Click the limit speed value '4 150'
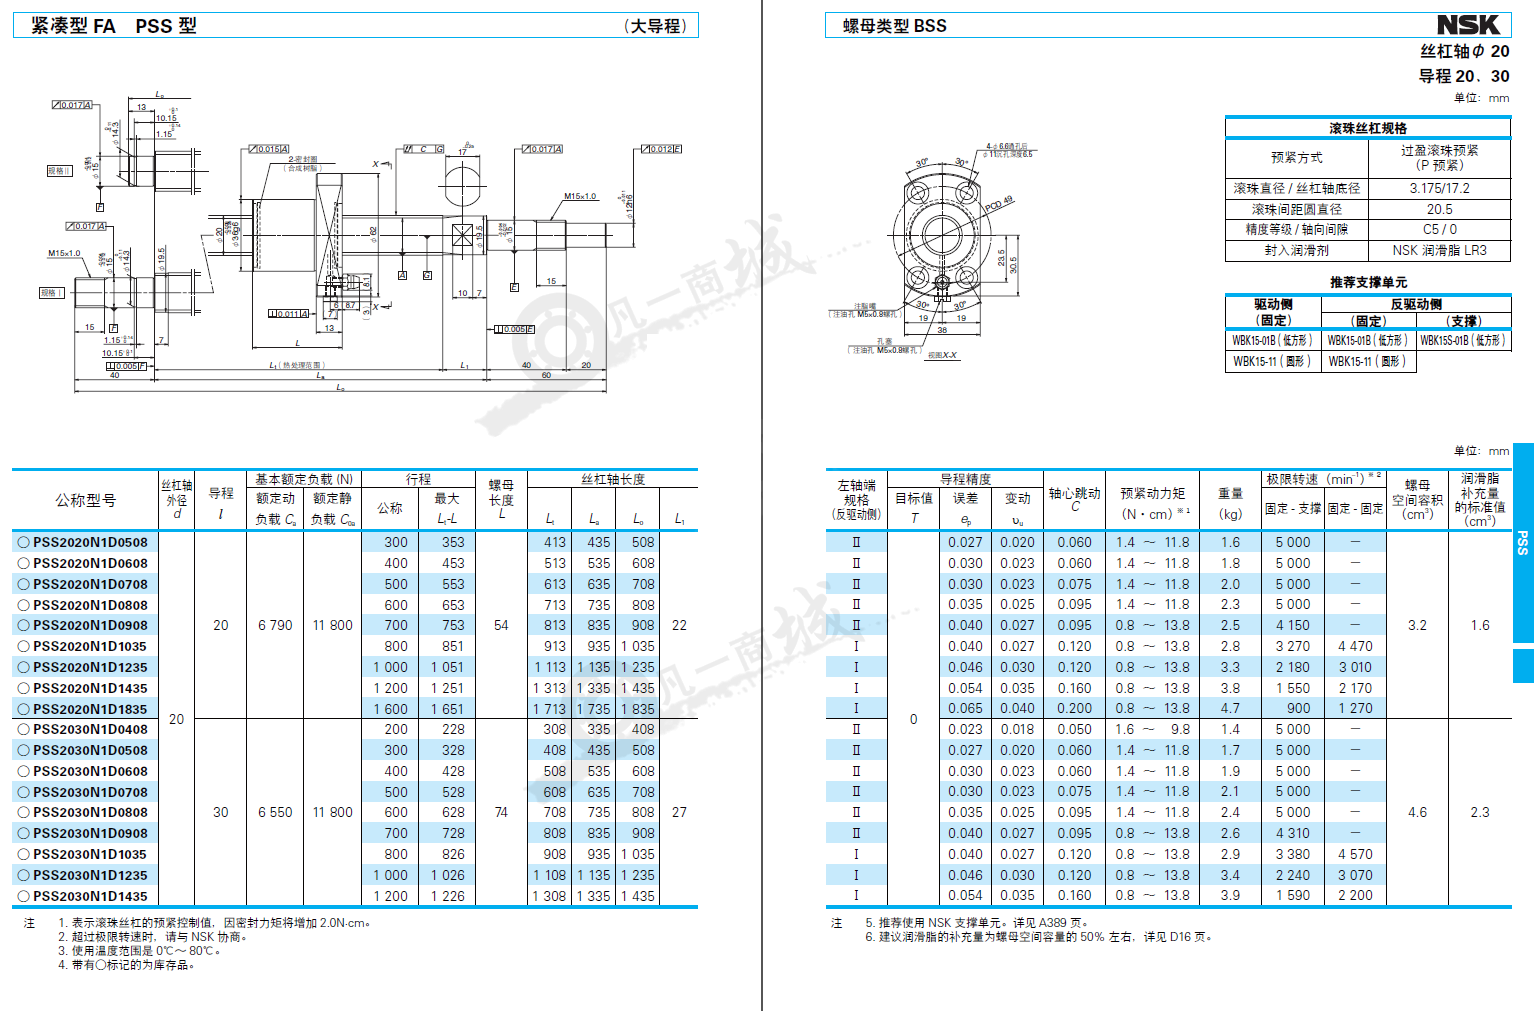 1292,625
